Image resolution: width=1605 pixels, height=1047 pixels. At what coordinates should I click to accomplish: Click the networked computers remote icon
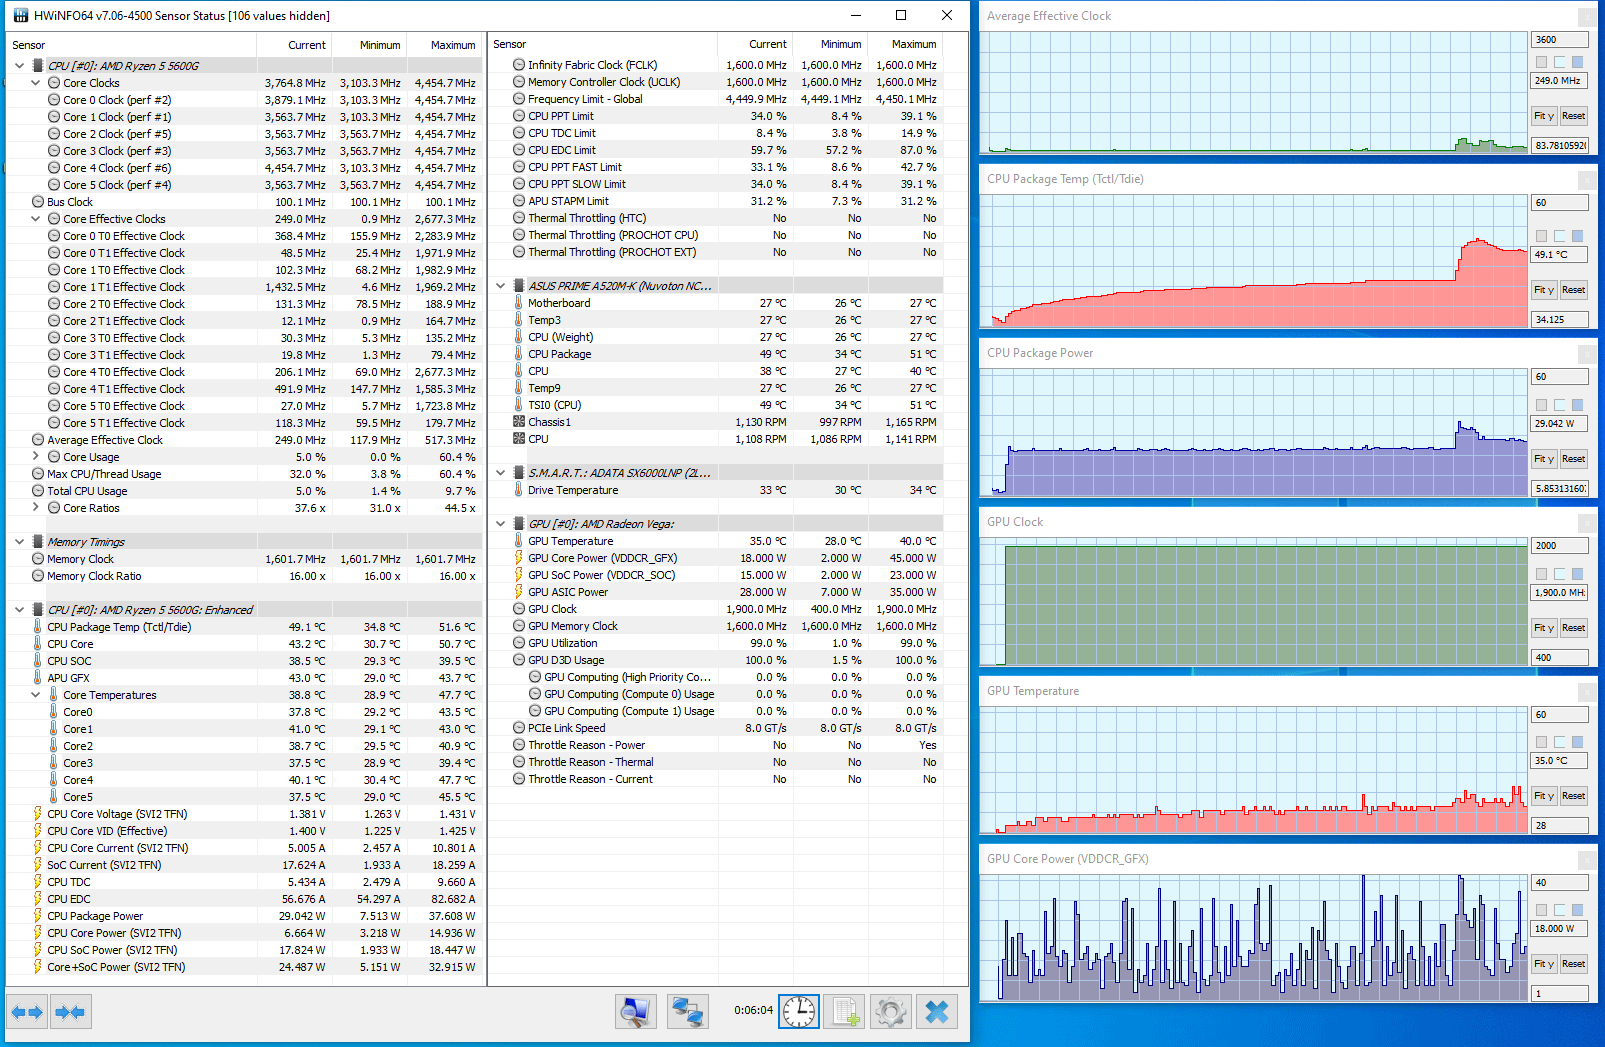[687, 1012]
